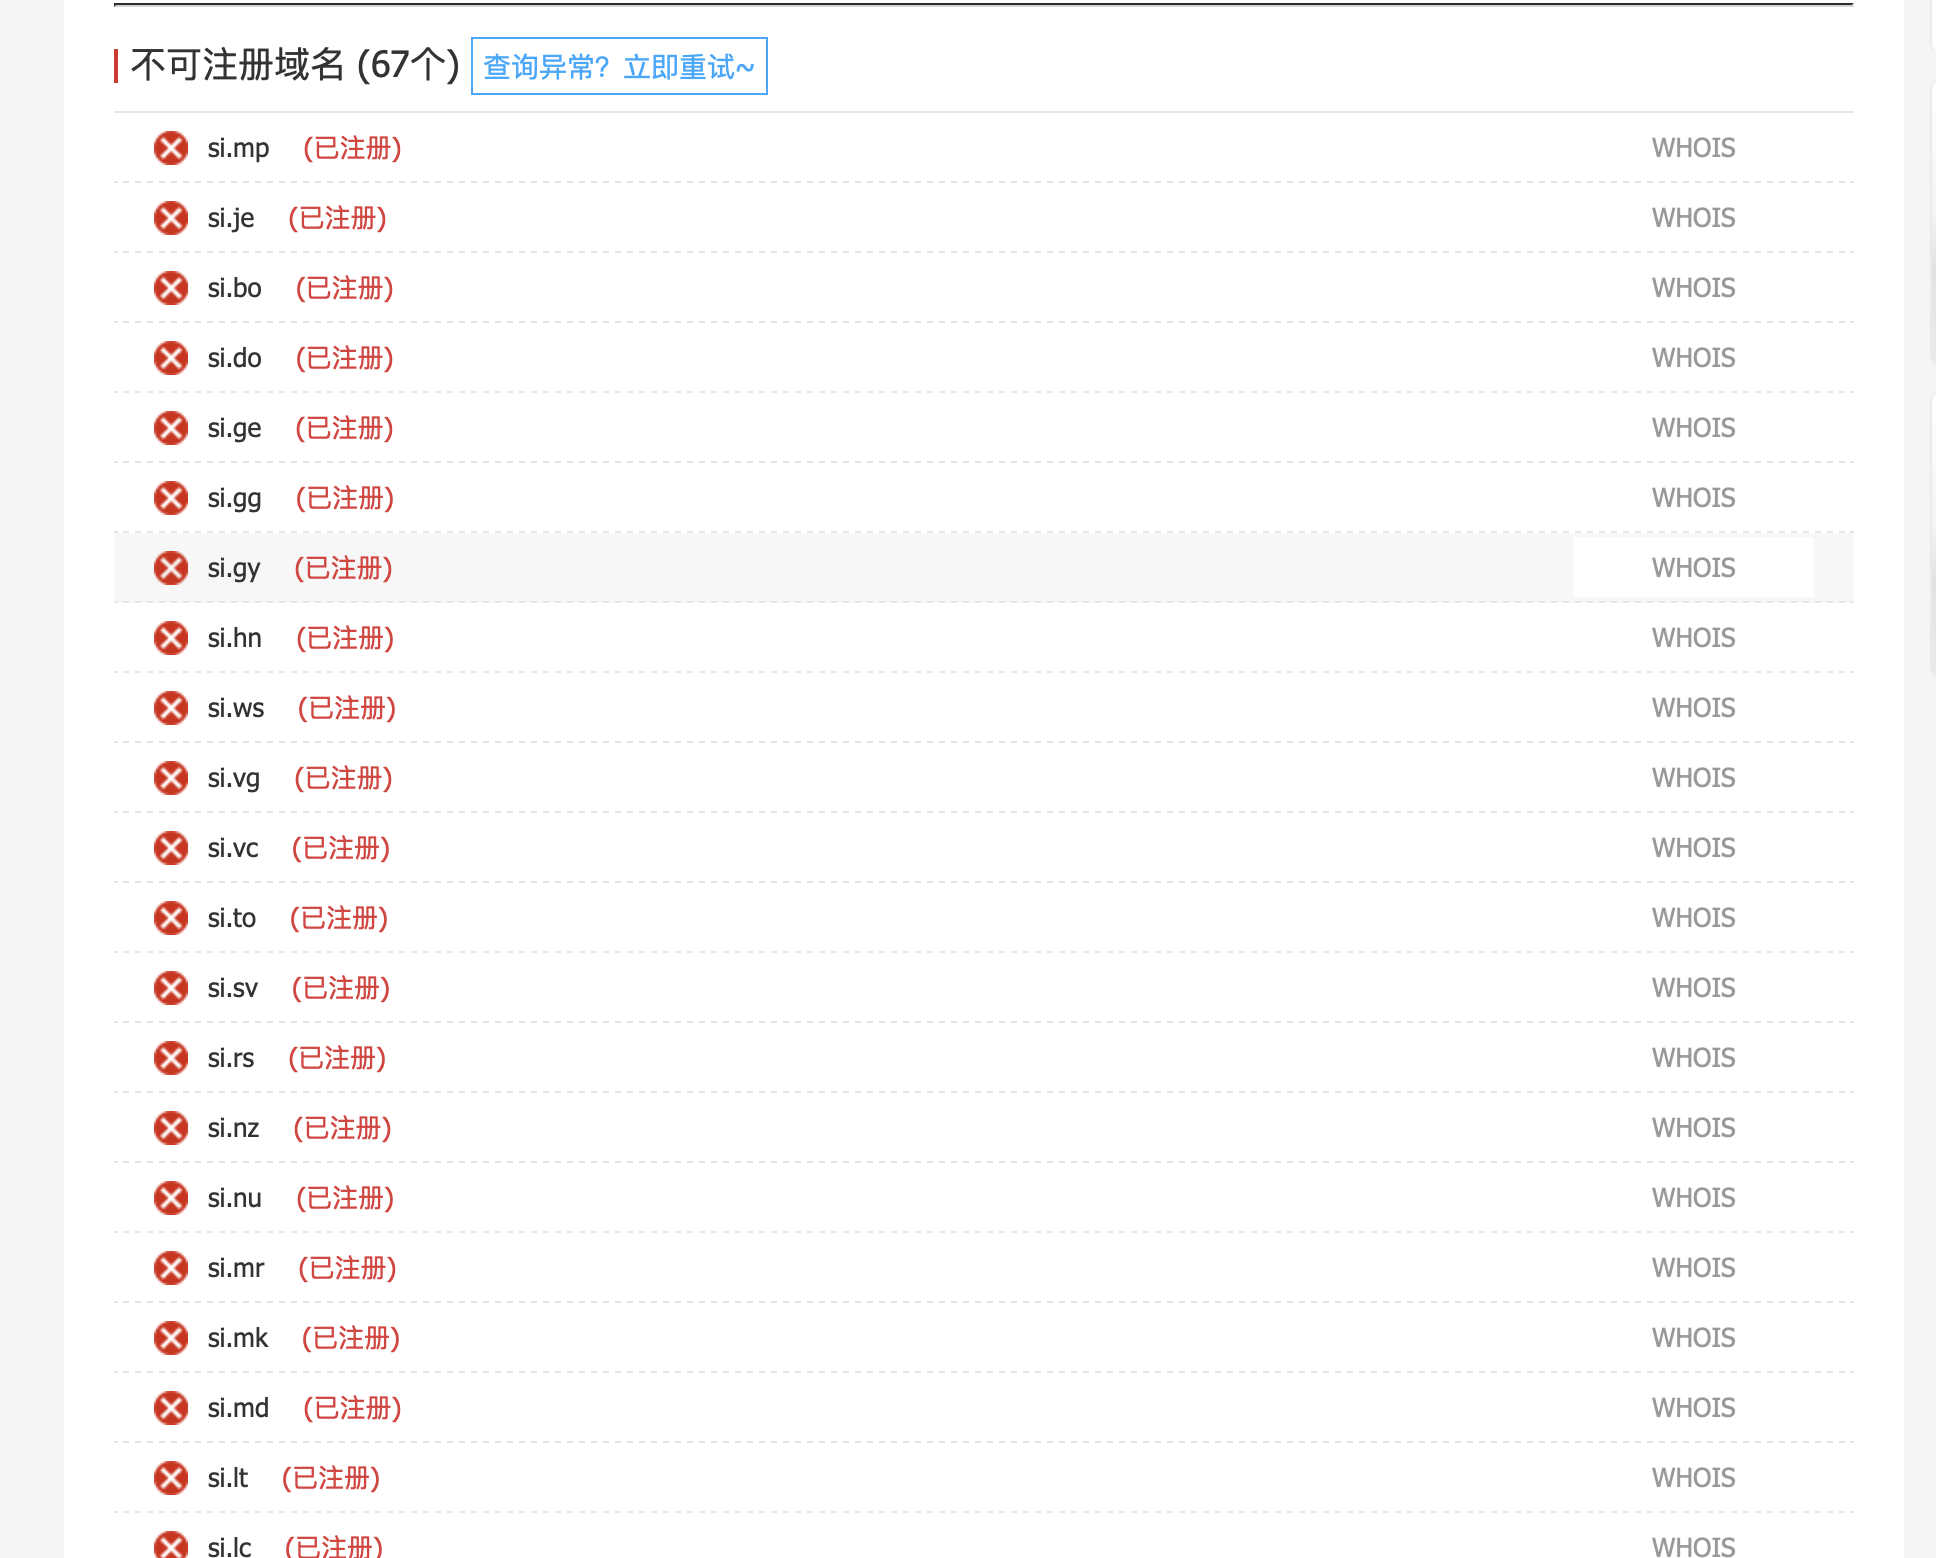This screenshot has height=1558, width=1936.
Task: Open WHOIS for si.mr
Action: pos(1693,1268)
